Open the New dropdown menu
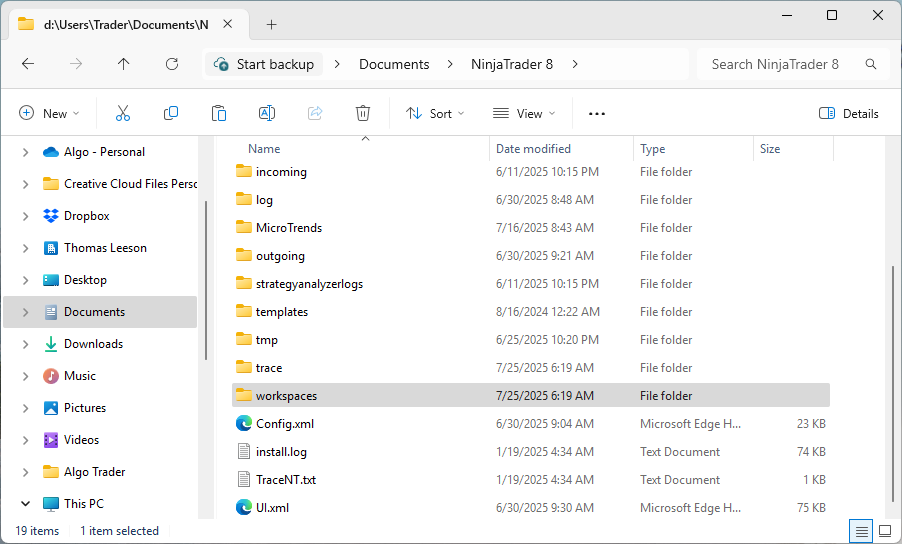 click(x=49, y=113)
